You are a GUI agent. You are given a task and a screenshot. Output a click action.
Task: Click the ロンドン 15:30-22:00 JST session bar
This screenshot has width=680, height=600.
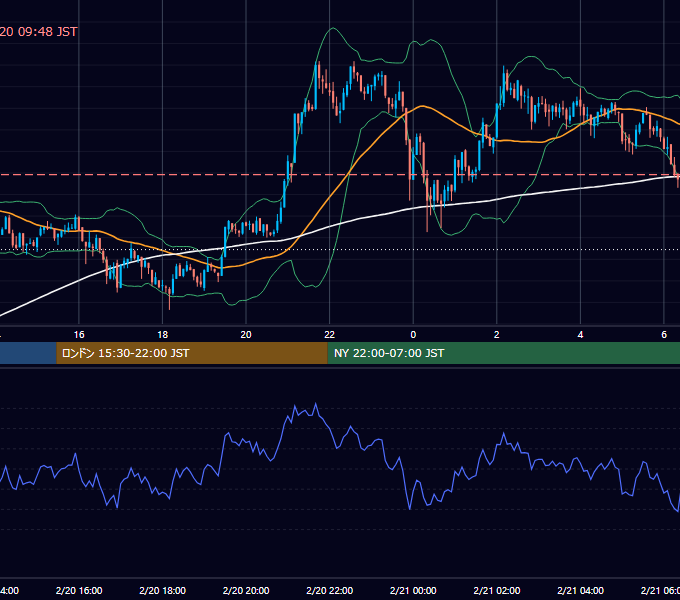point(192,353)
